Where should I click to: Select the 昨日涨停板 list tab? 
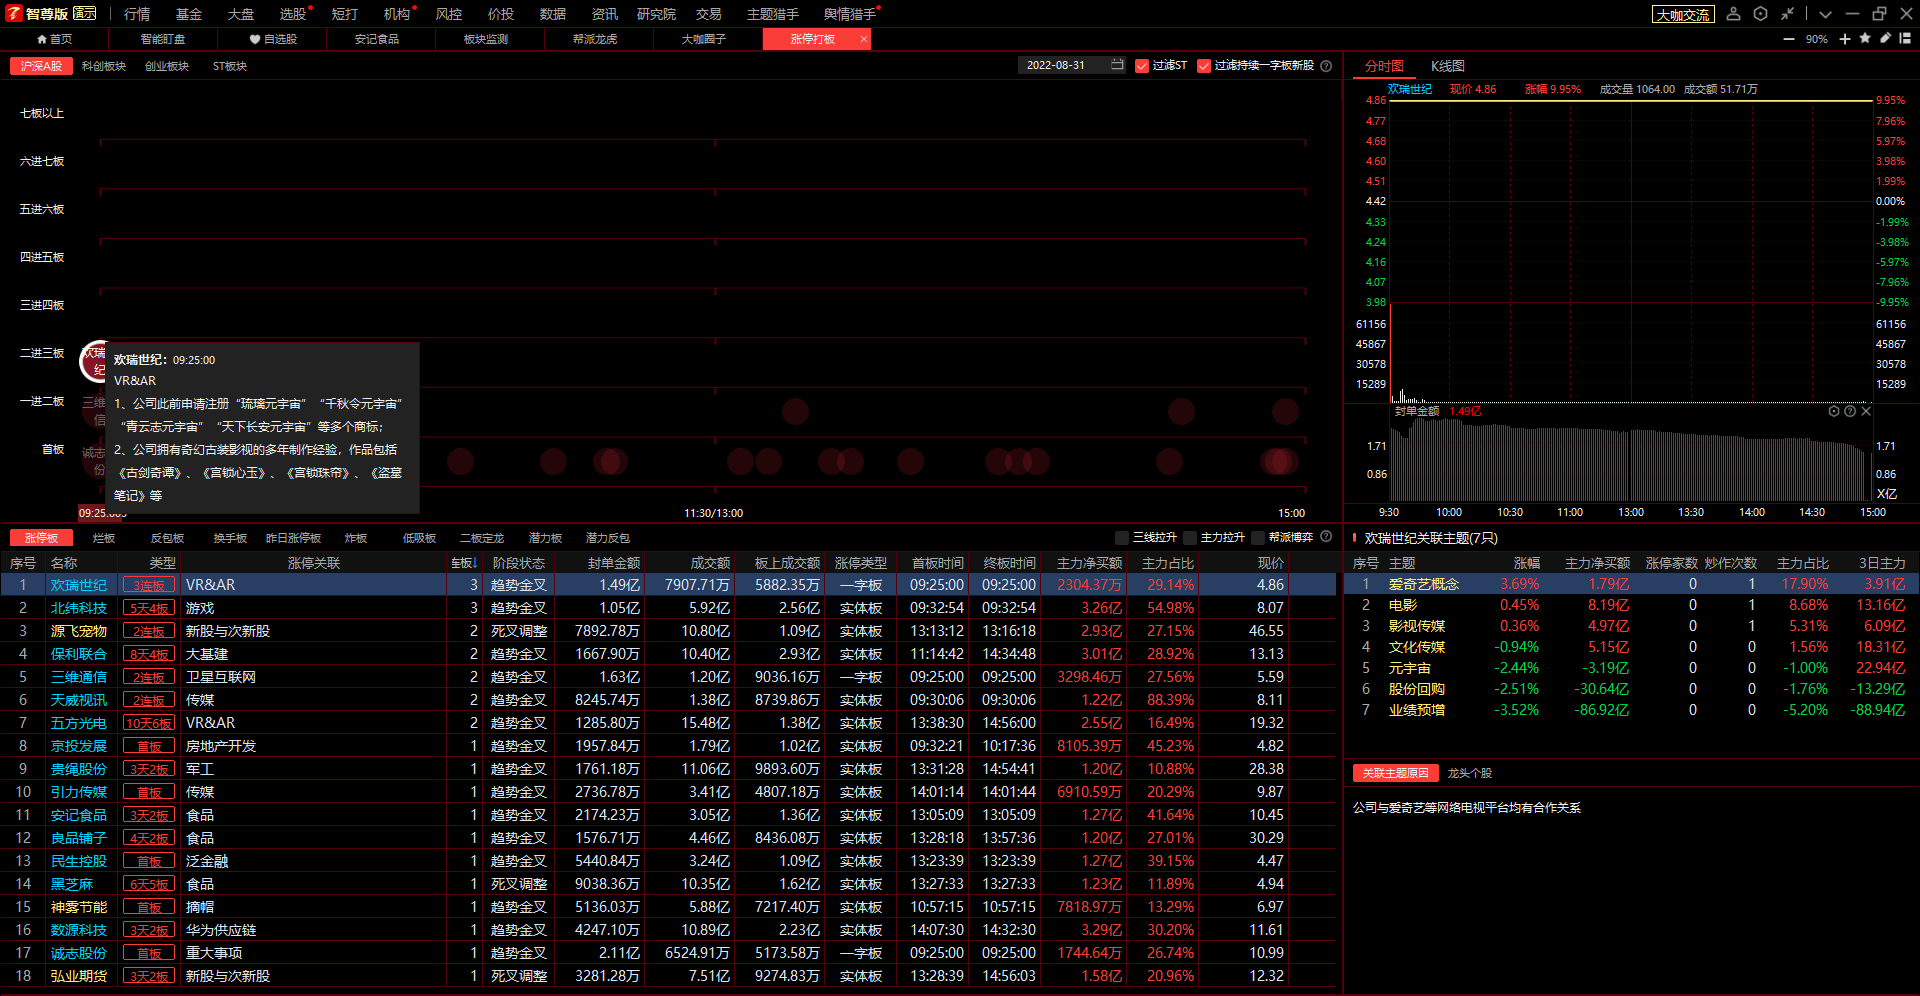pyautogui.click(x=293, y=538)
